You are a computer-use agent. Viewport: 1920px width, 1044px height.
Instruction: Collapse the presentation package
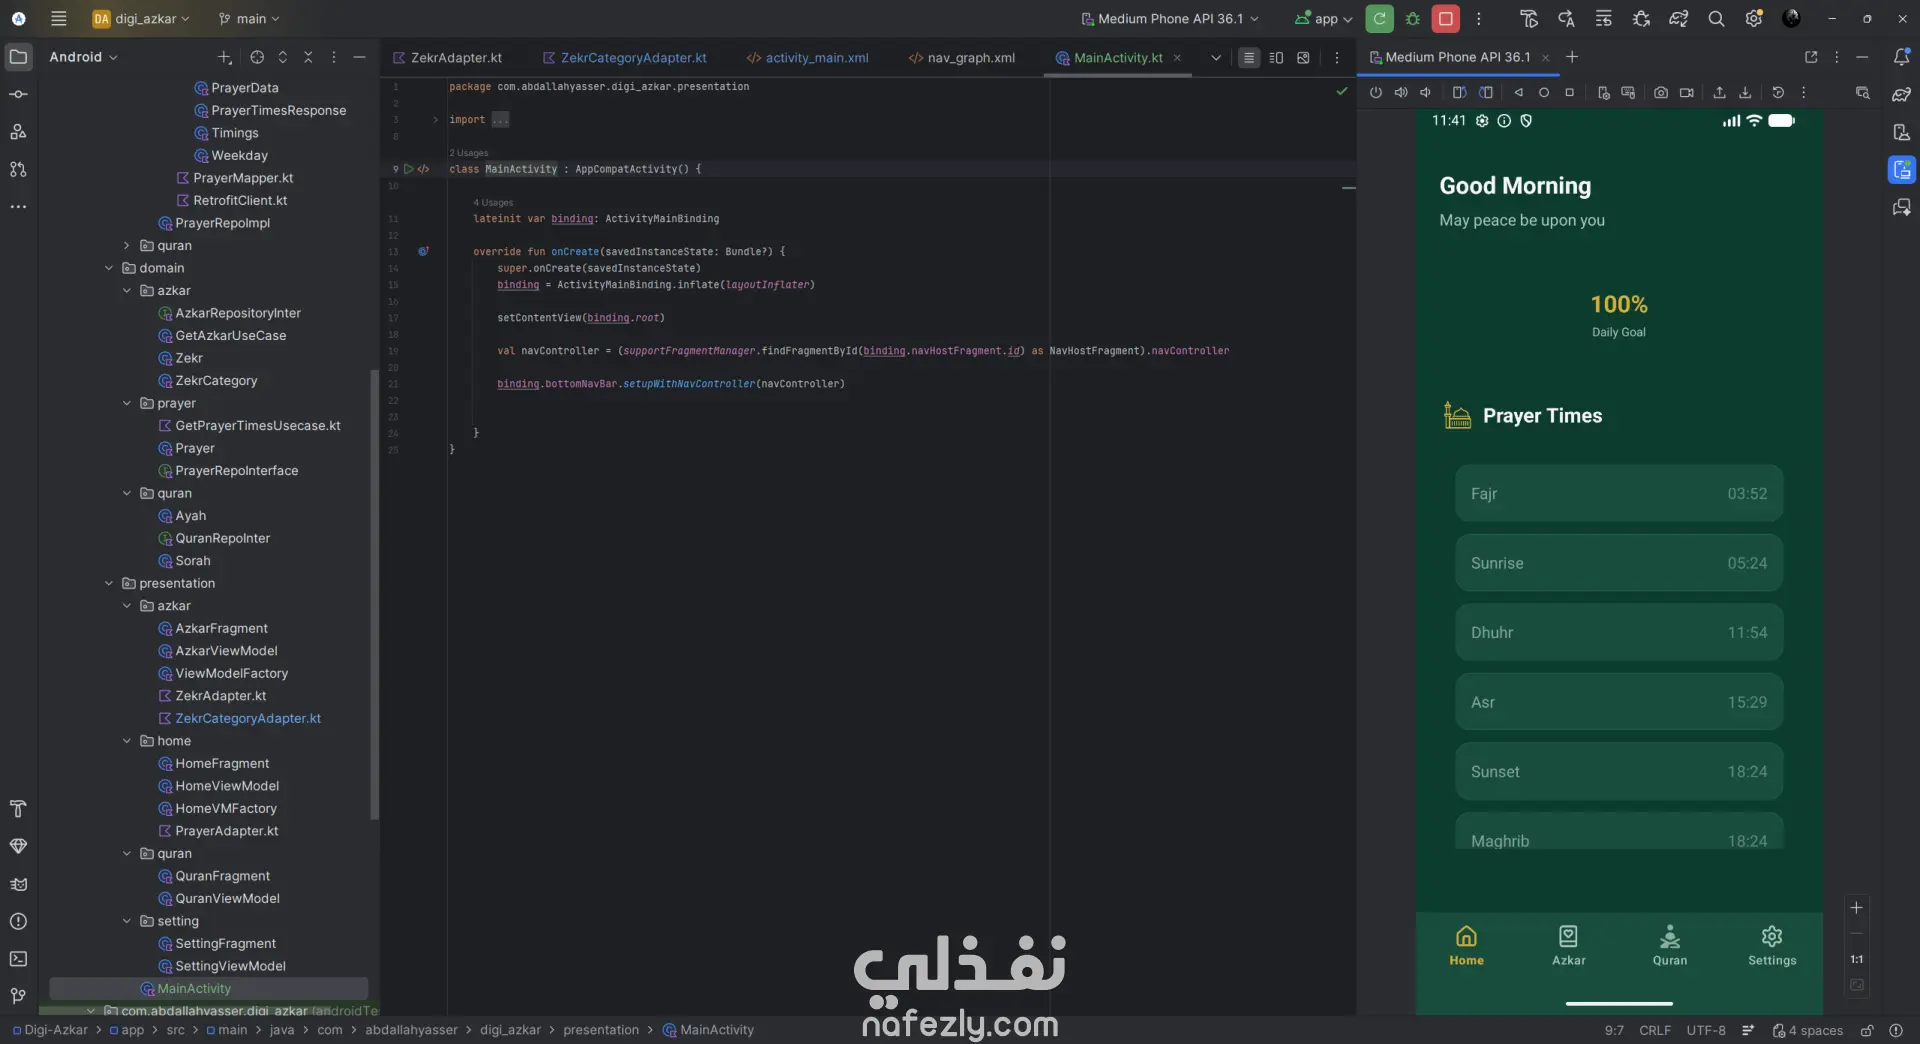point(109,583)
